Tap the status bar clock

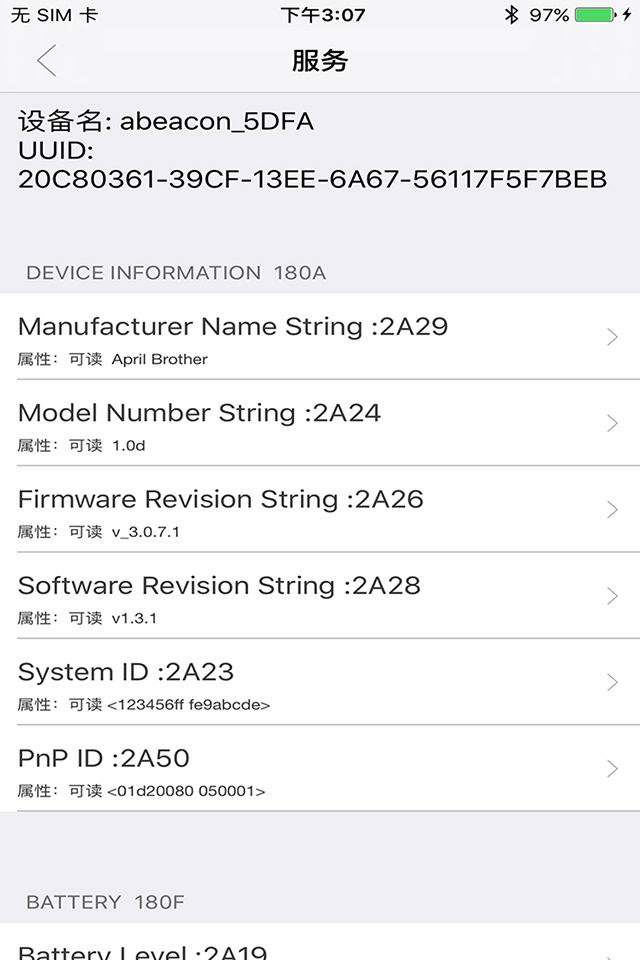(322, 15)
